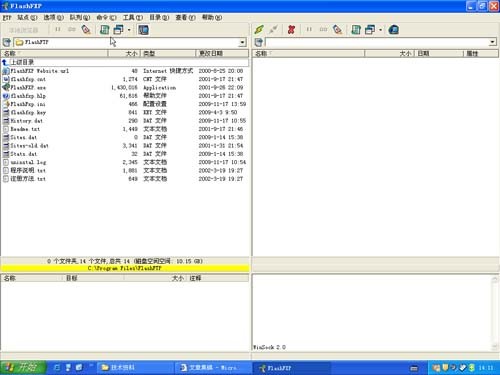The width and height of the screenshot is (500, 375).
Task: Click the disconnect icon in right toolbar
Action: pos(273,30)
